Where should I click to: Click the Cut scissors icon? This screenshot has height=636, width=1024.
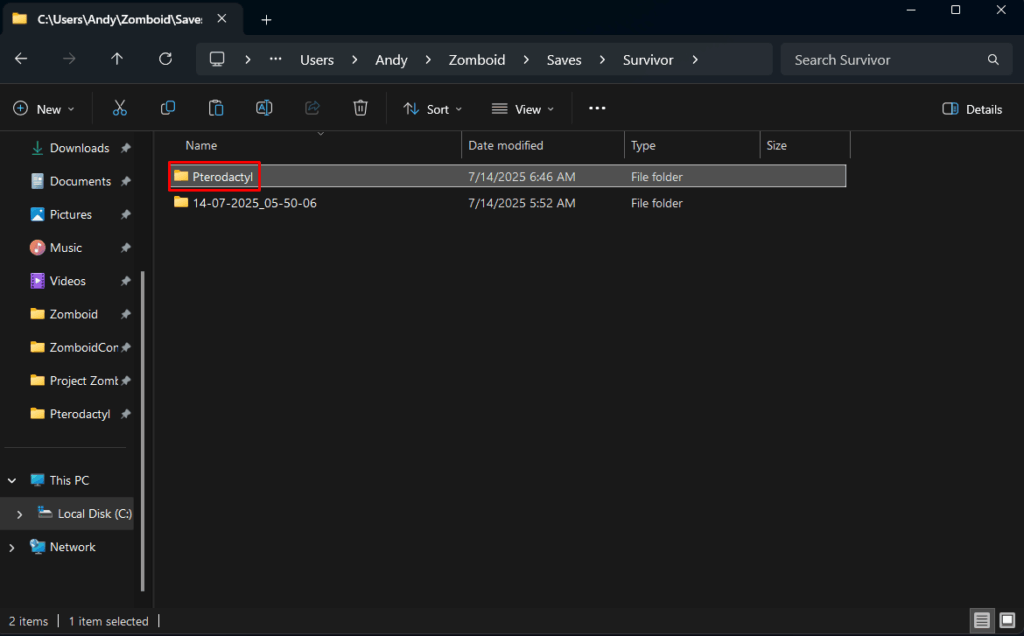click(120, 108)
